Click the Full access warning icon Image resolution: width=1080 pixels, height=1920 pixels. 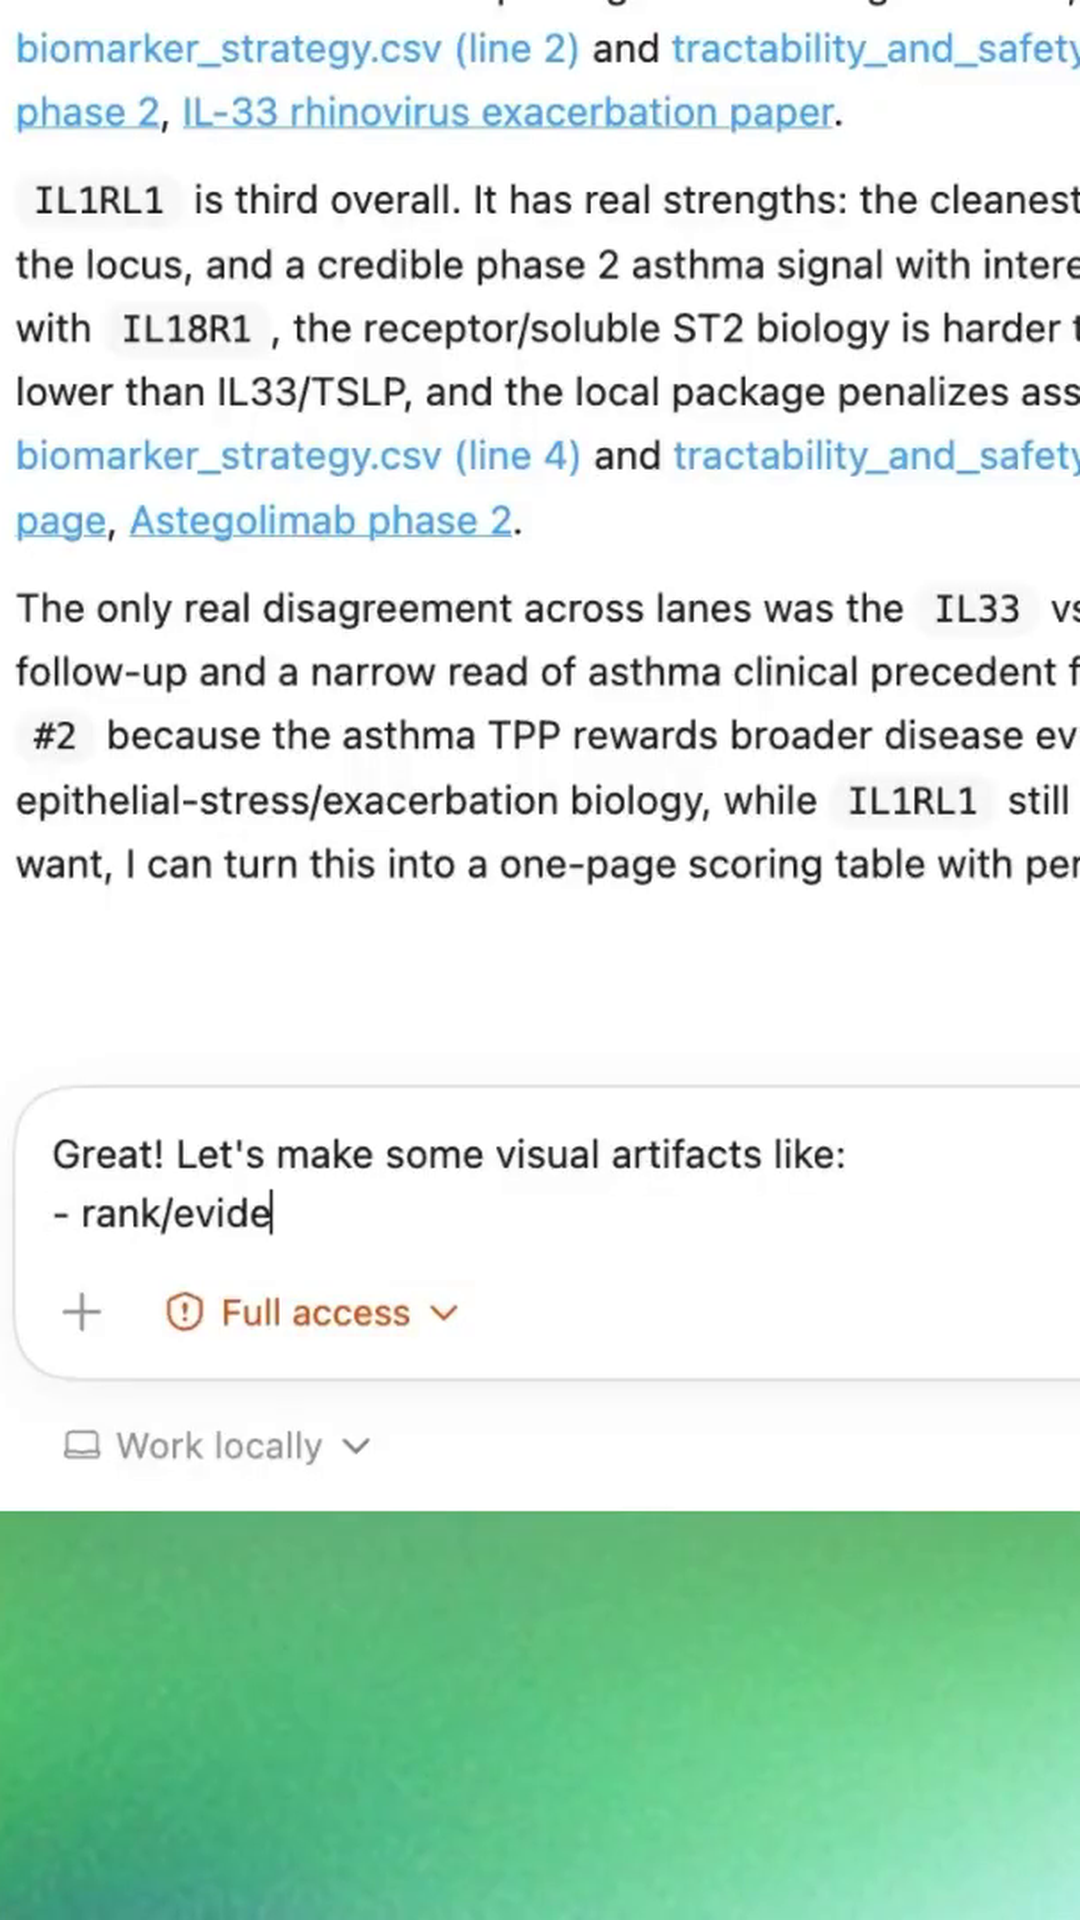pos(184,1312)
